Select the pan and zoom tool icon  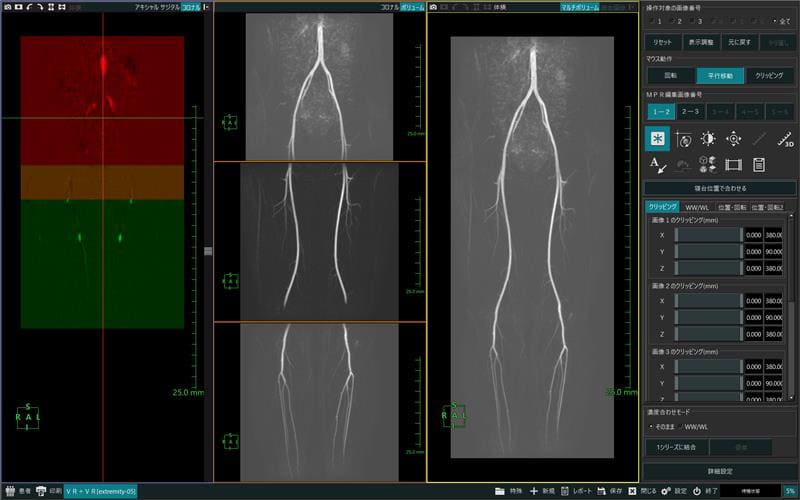tap(733, 139)
